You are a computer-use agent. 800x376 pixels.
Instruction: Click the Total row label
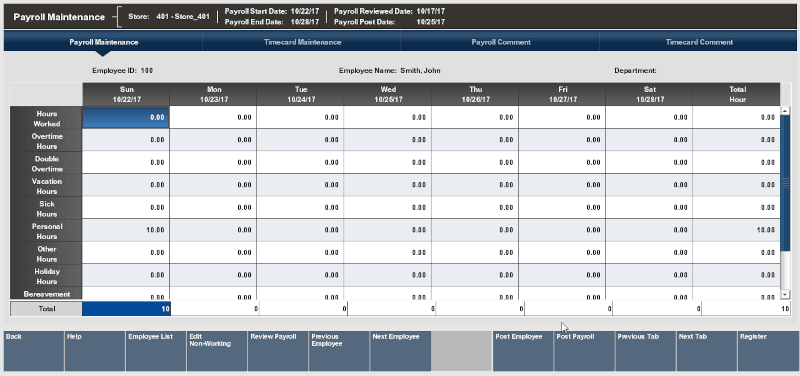coord(46,309)
